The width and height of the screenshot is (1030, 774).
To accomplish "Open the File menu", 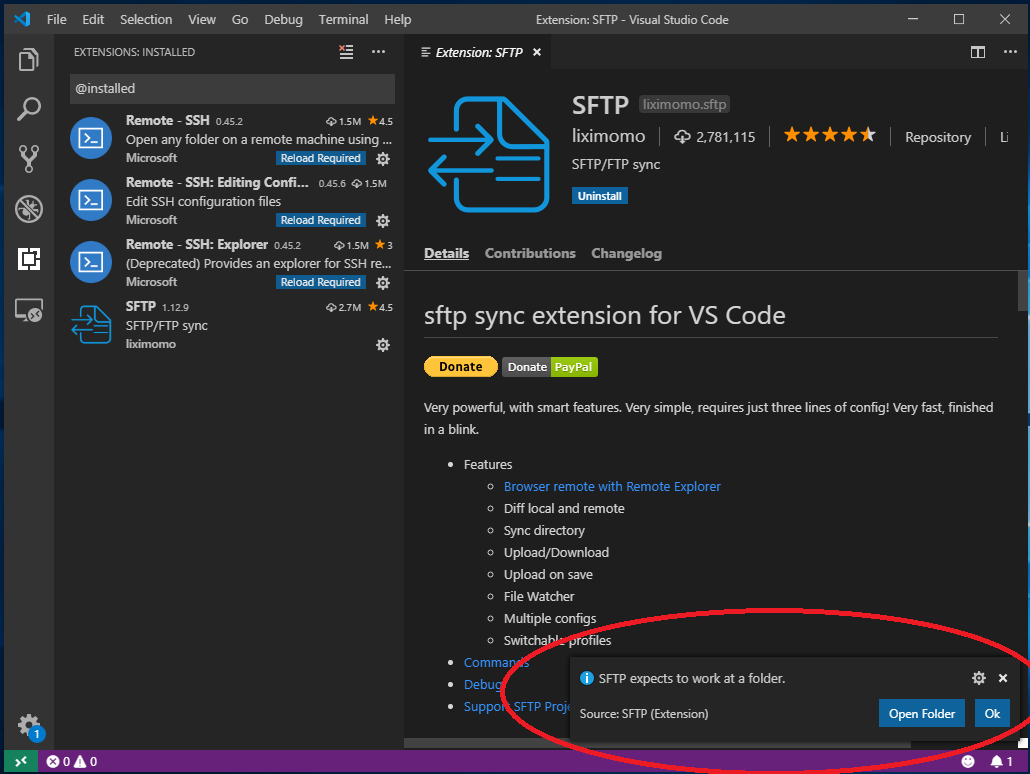I will (56, 20).
